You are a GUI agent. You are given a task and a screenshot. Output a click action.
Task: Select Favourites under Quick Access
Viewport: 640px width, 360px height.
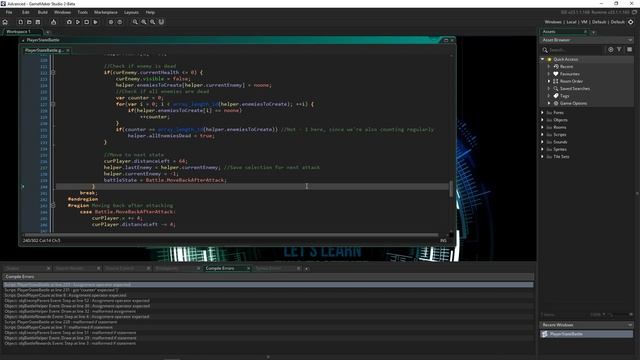[569, 74]
